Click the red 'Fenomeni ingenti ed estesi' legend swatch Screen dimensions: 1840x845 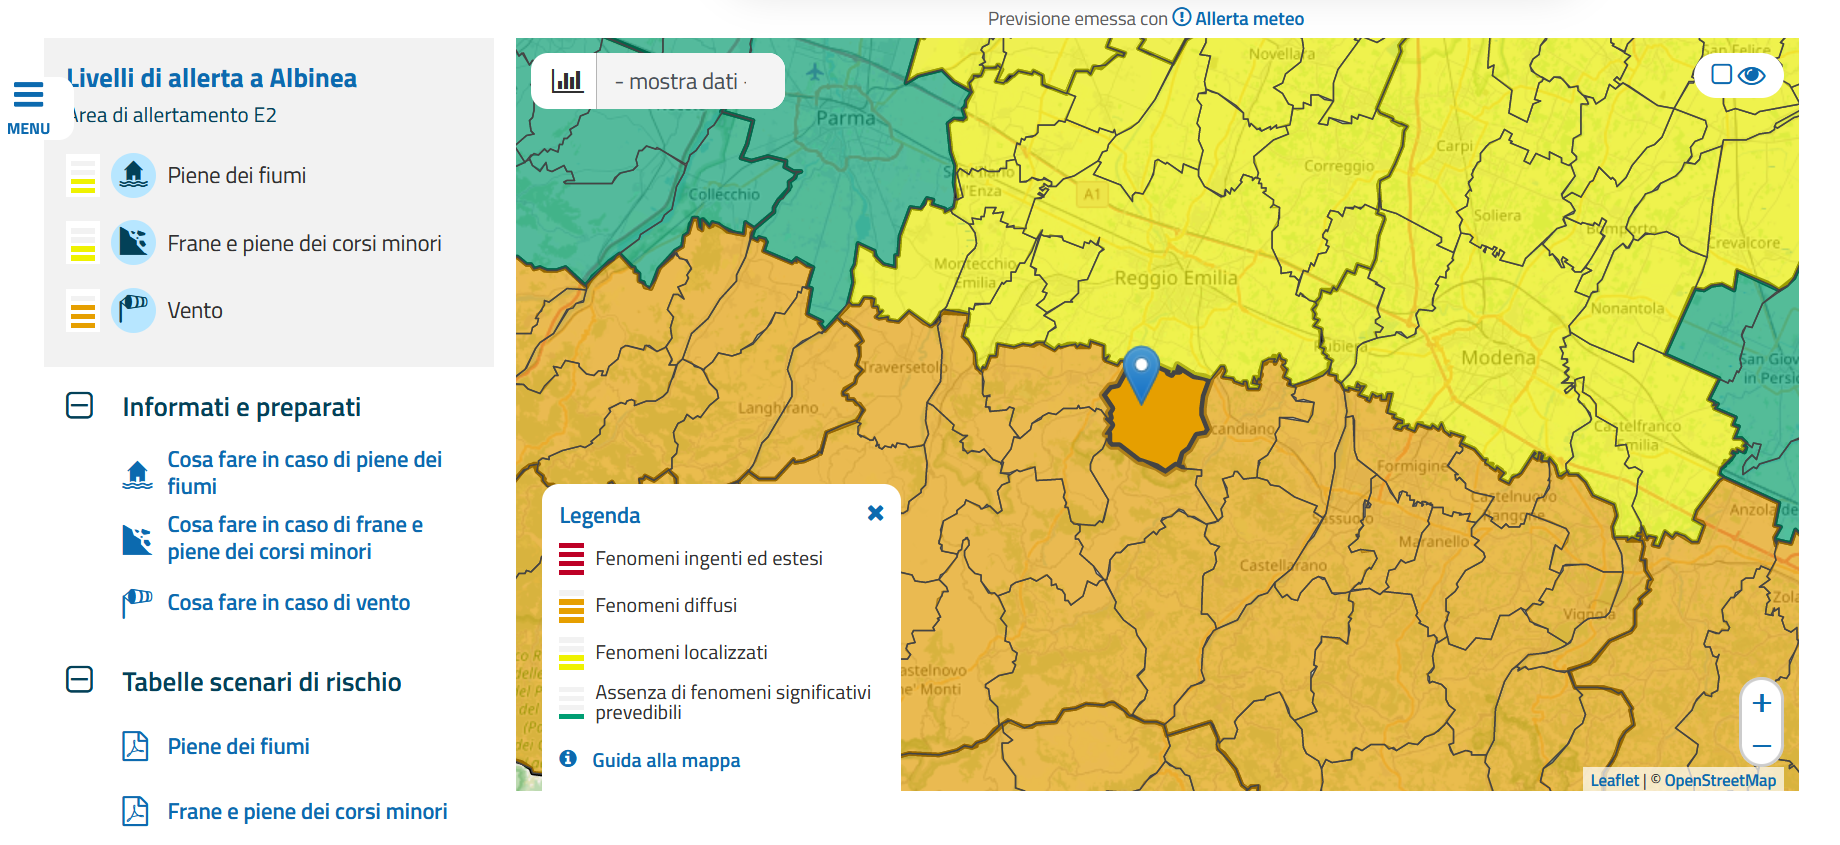coord(571,559)
